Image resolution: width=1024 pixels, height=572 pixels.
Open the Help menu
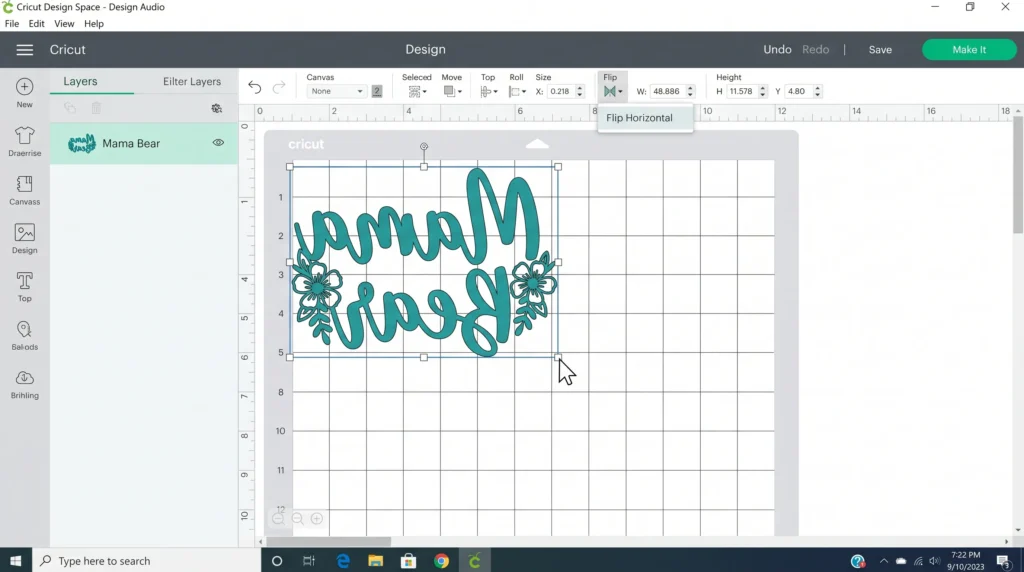point(93,24)
